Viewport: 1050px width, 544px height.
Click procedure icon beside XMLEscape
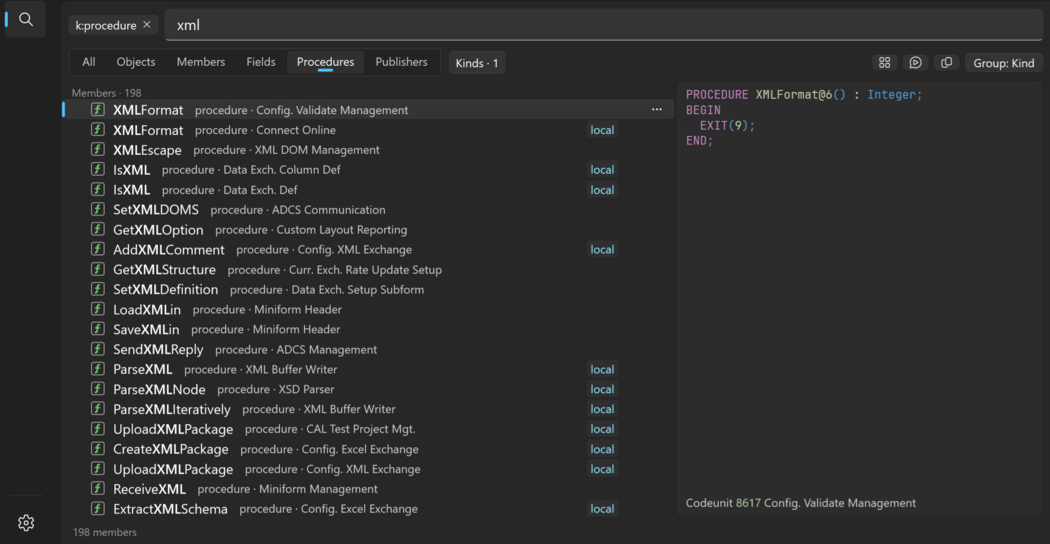tap(98, 150)
